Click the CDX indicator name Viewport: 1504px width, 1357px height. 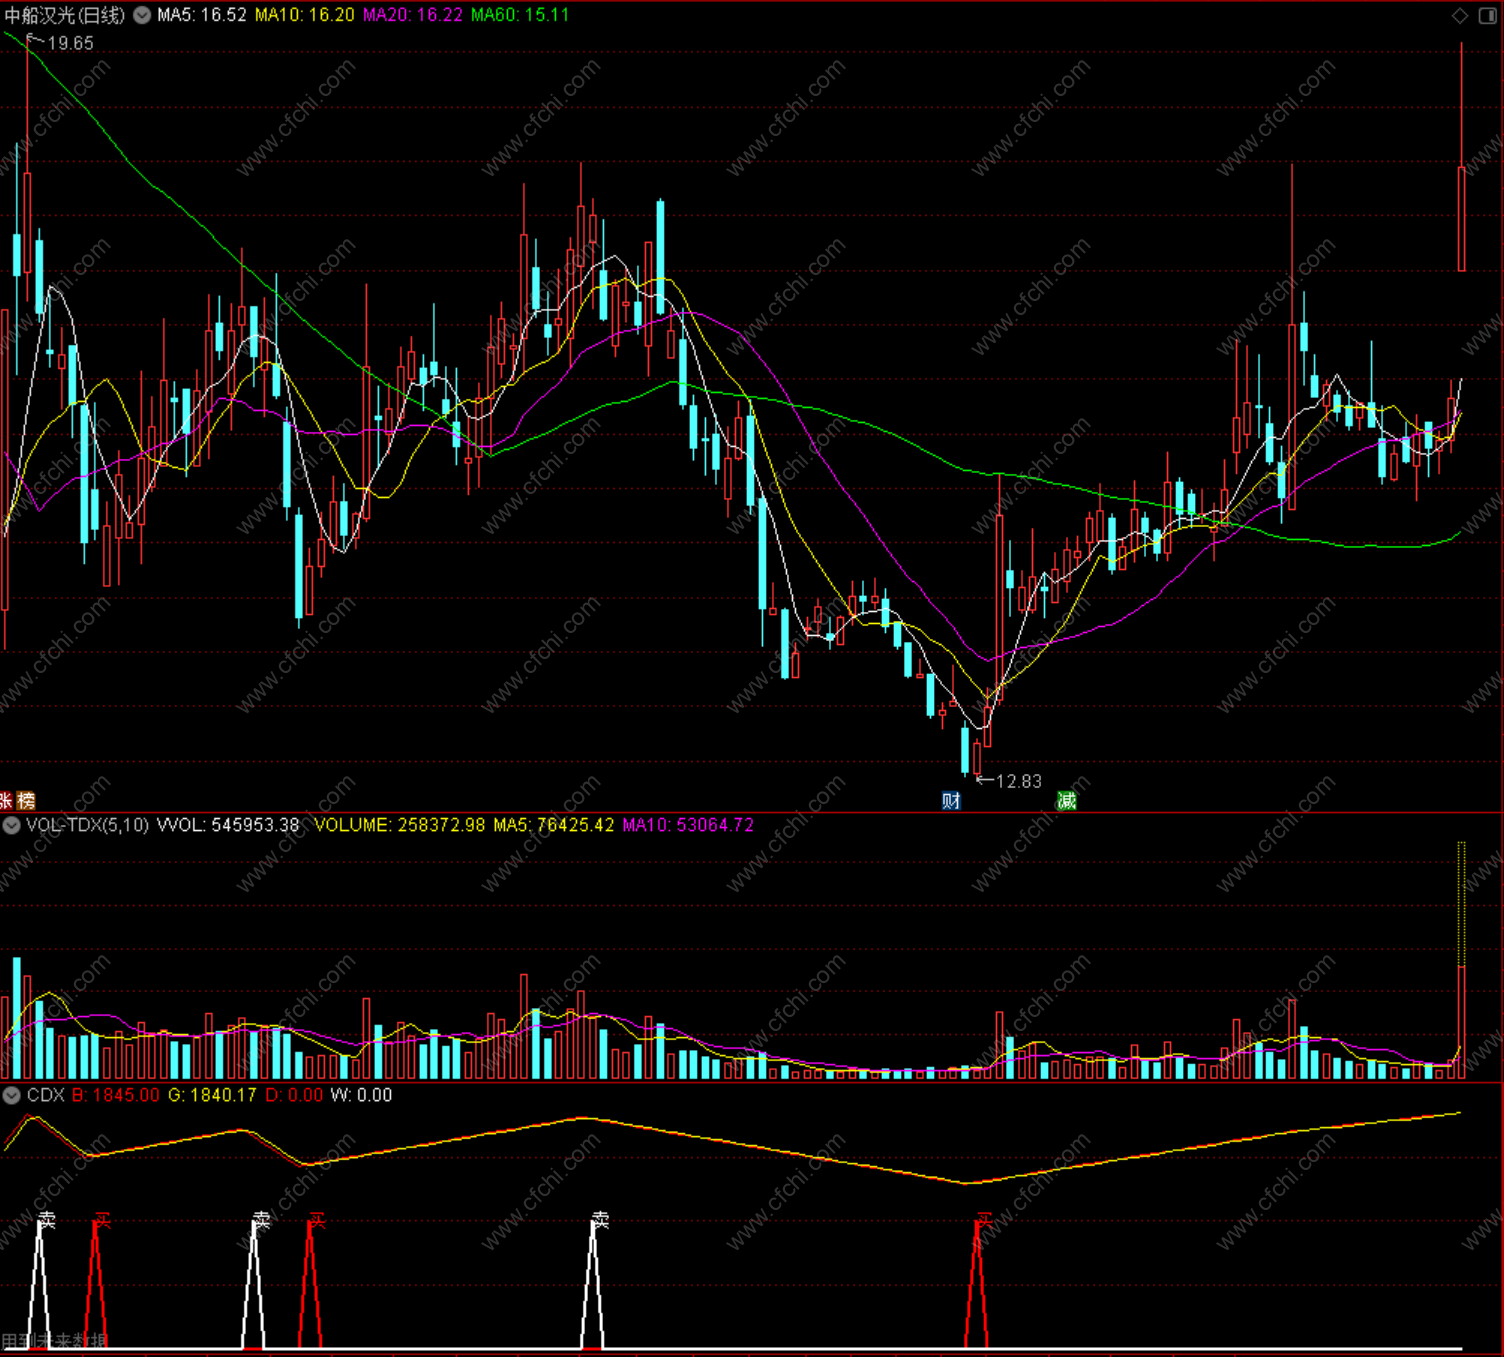[x=46, y=1095]
